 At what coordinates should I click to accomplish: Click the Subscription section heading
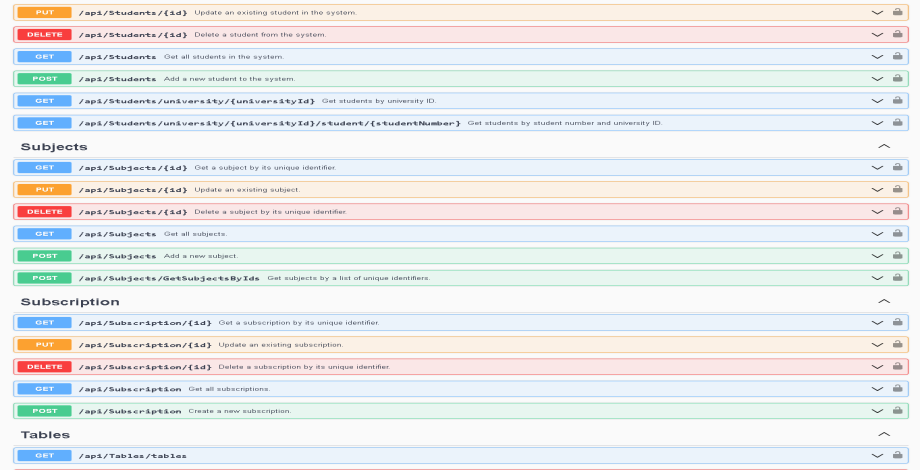tap(70, 301)
